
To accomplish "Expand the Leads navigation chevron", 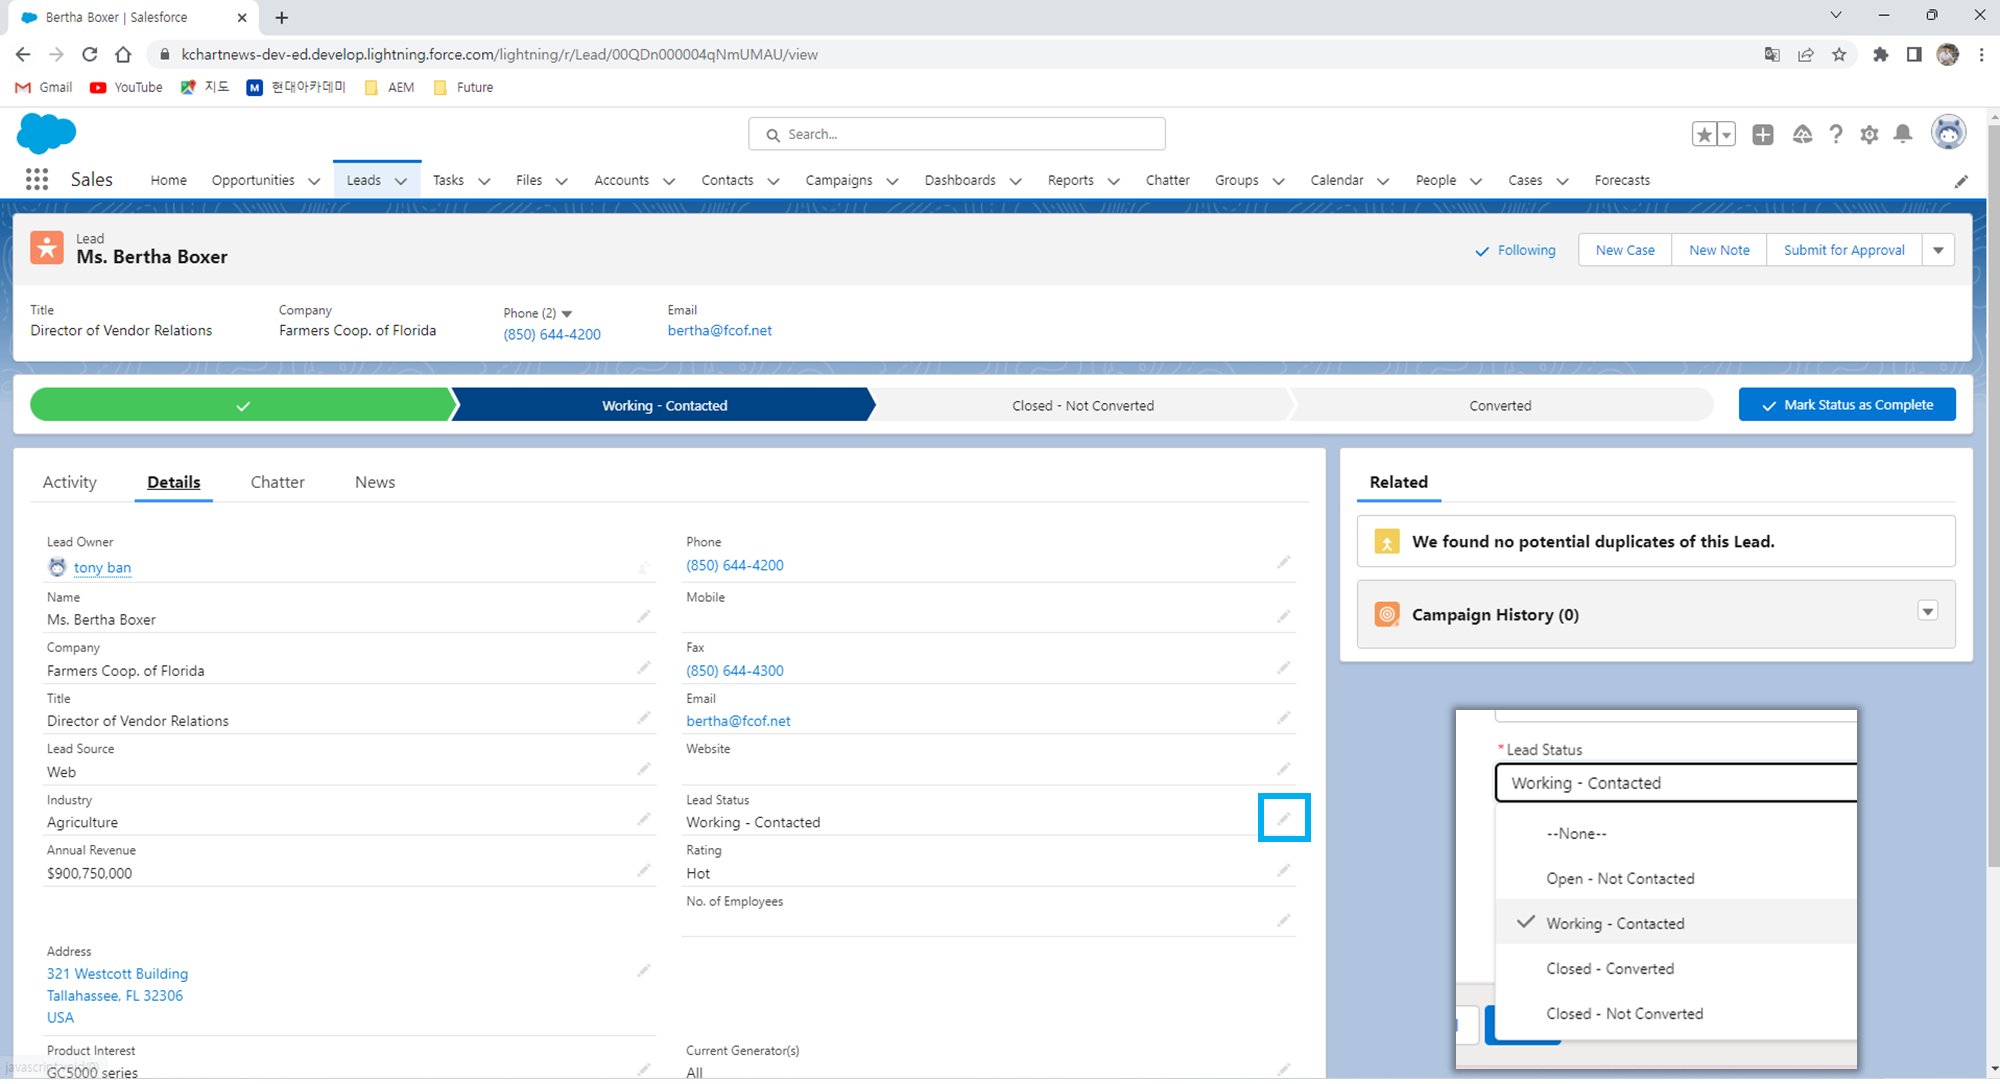I will pyautogui.click(x=401, y=181).
